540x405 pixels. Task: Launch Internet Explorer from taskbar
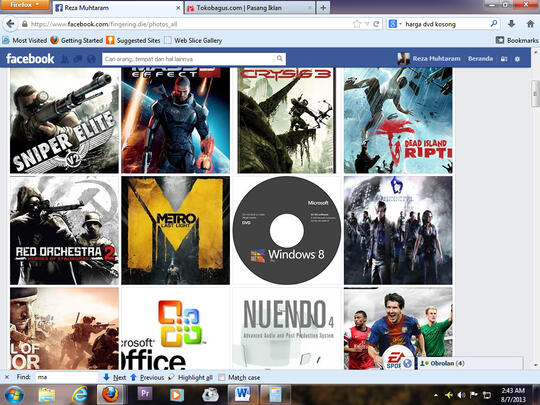point(80,395)
